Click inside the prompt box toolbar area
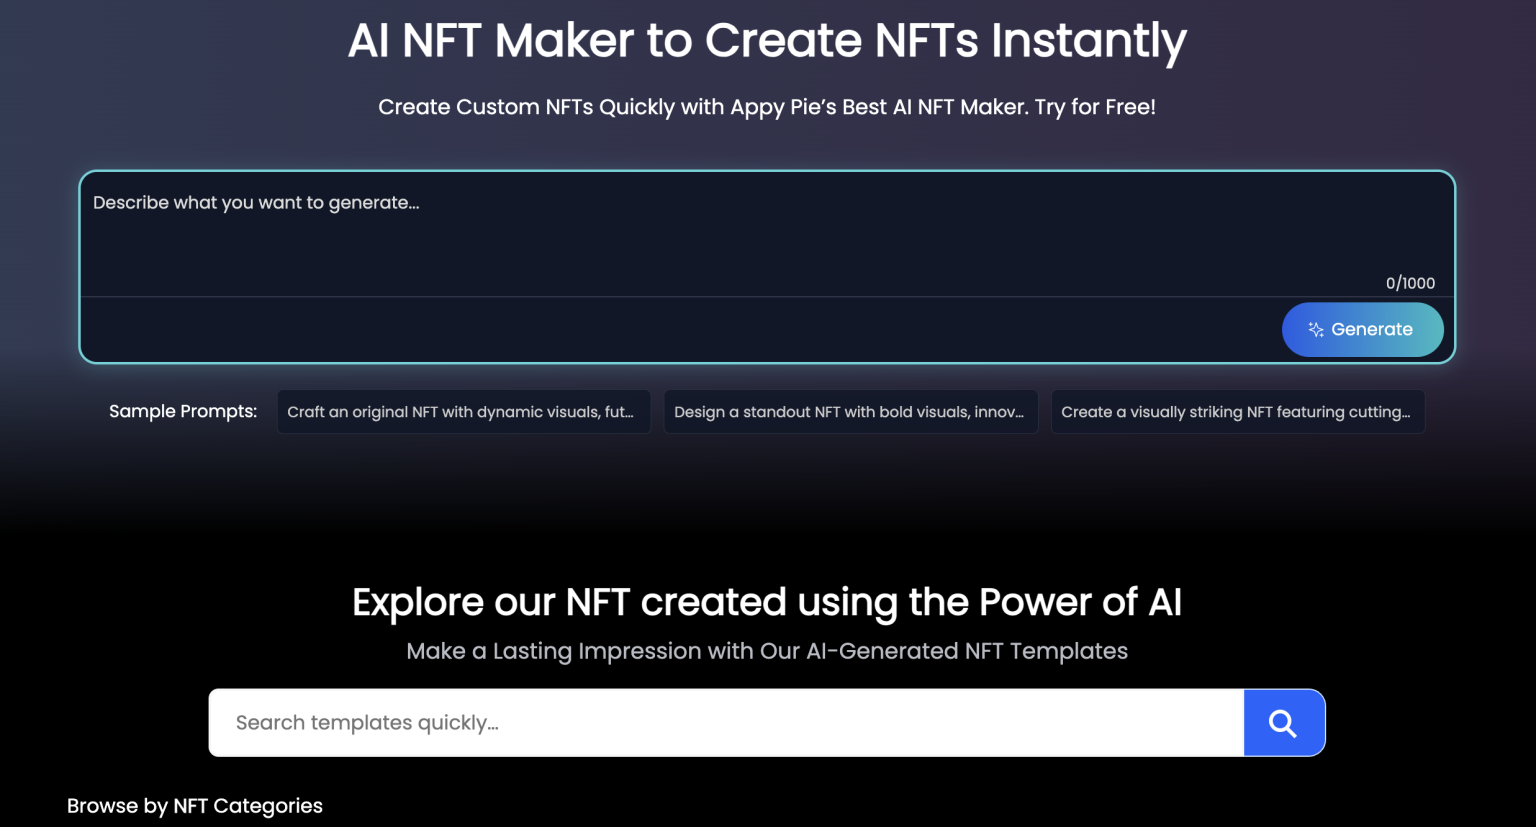The width and height of the screenshot is (1536, 827). pos(600,329)
